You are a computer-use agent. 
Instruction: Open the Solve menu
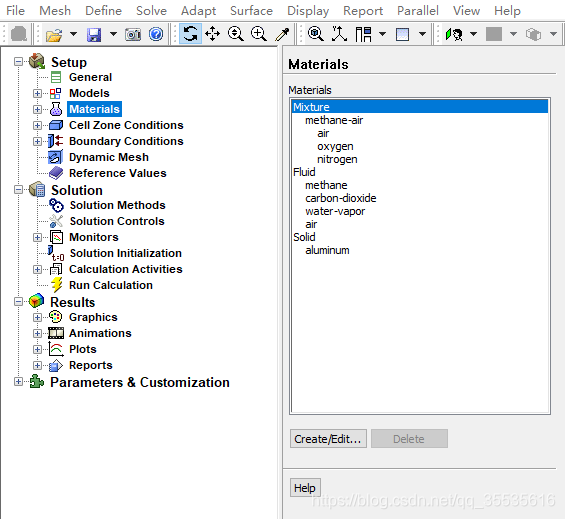151,11
